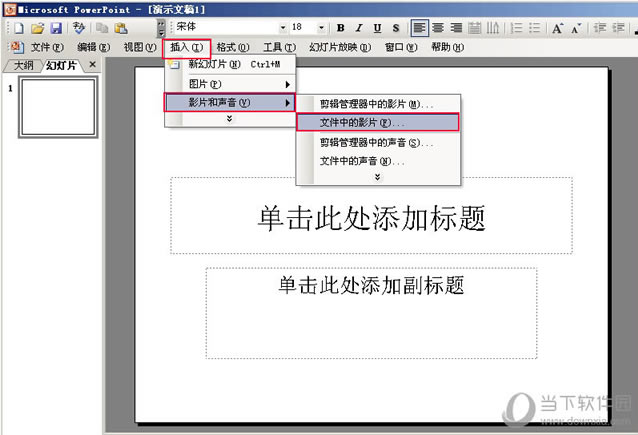Toggle text shadow formatting

coord(396,28)
